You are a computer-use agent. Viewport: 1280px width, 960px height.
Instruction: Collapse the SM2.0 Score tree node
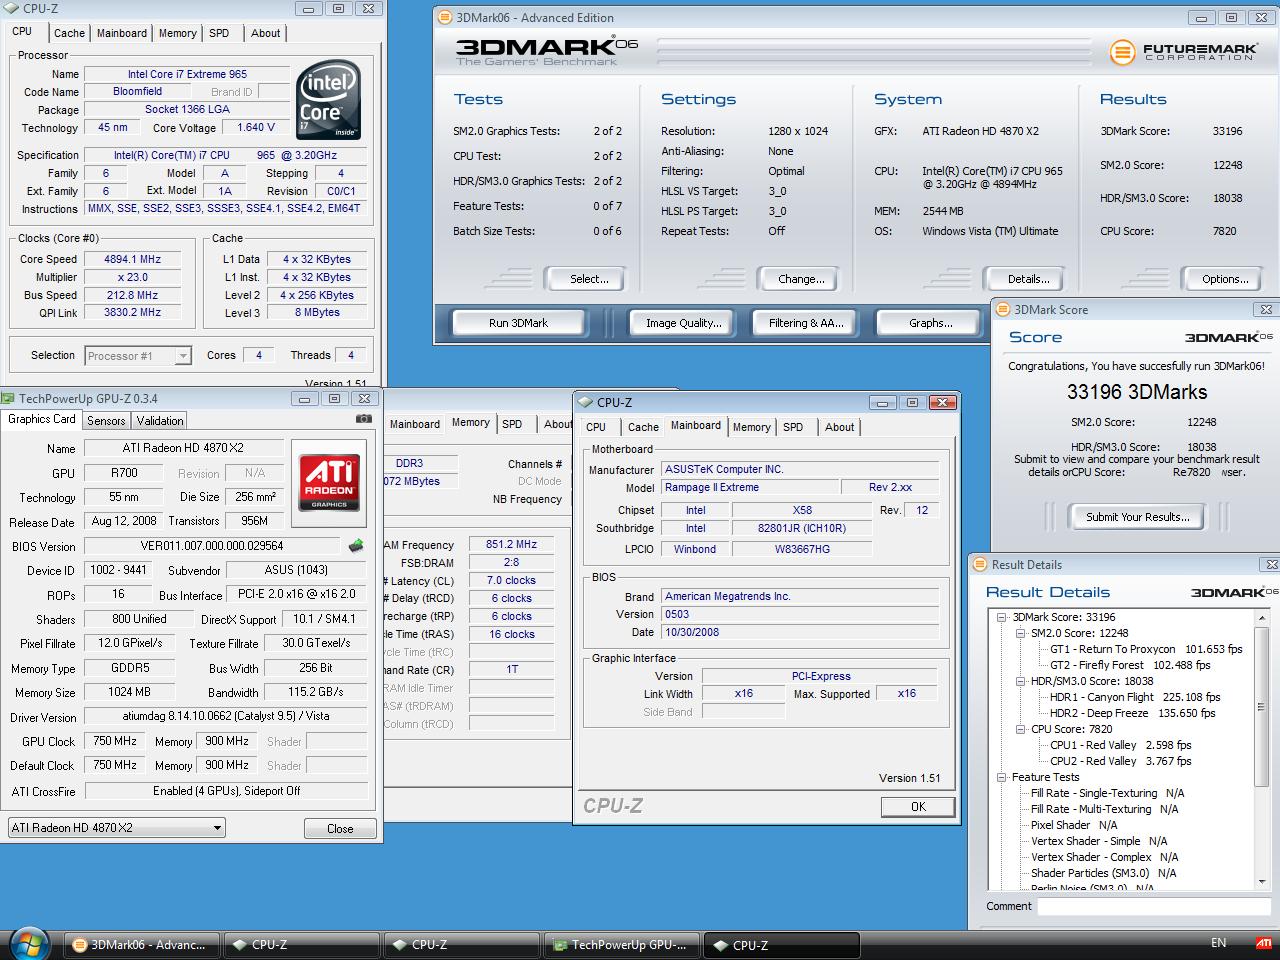point(1021,633)
